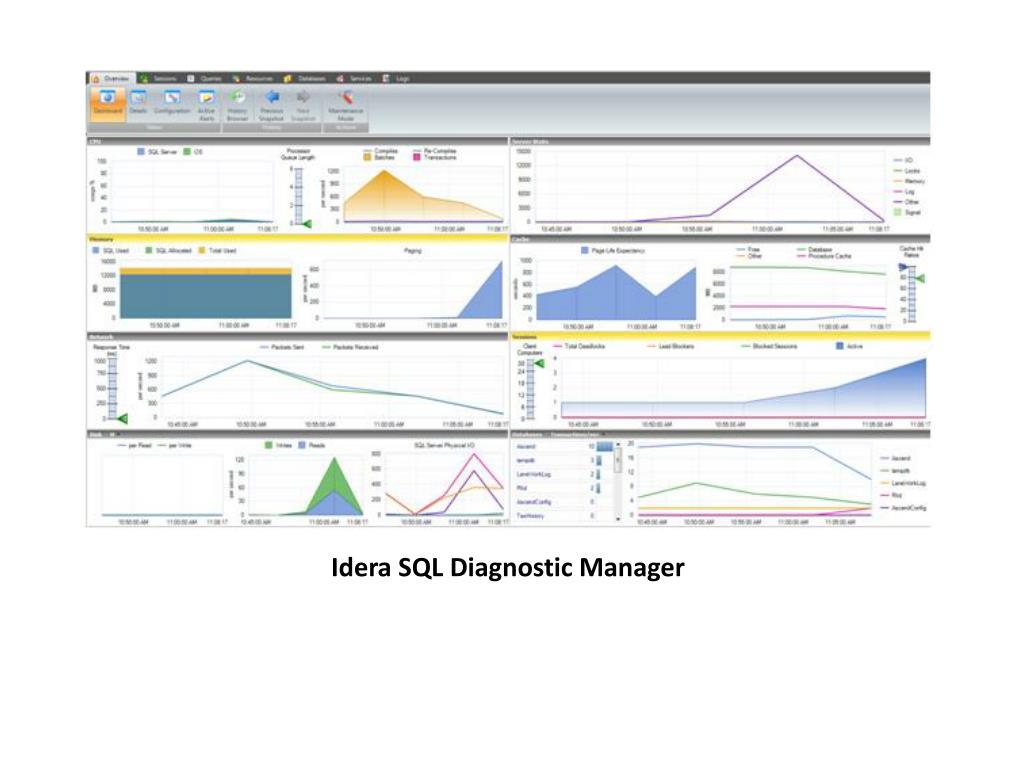Screen dimensions: 1024x768
Task: Click the Batches legend swatch
Action: coord(367,157)
